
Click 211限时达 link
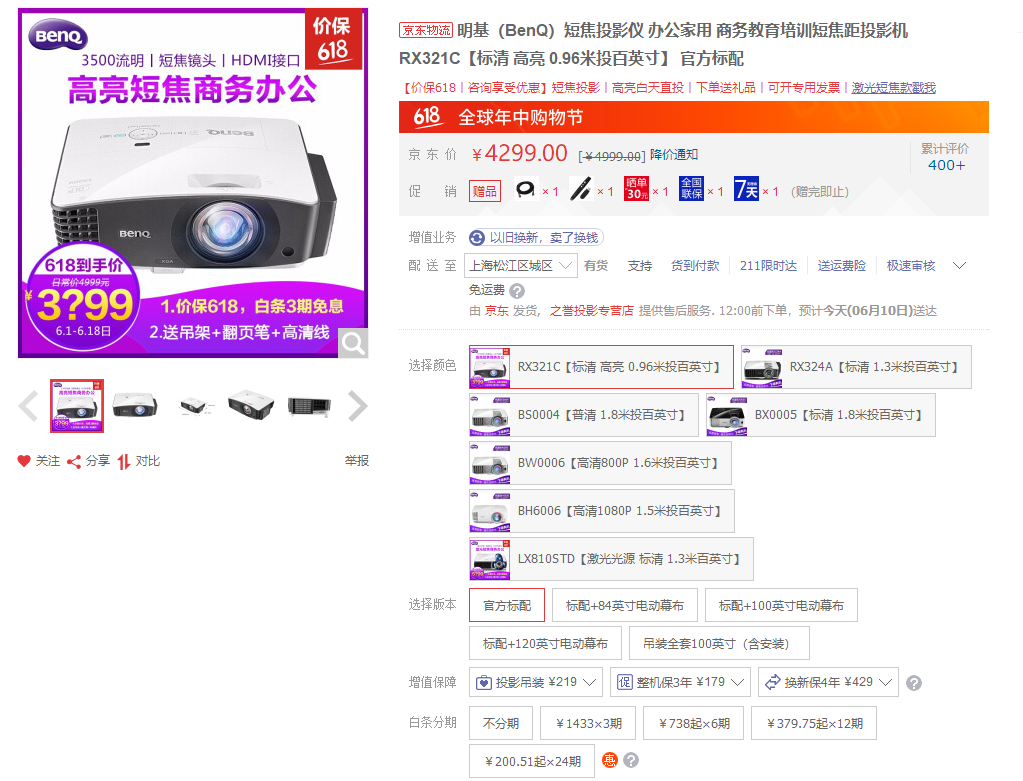[768, 266]
